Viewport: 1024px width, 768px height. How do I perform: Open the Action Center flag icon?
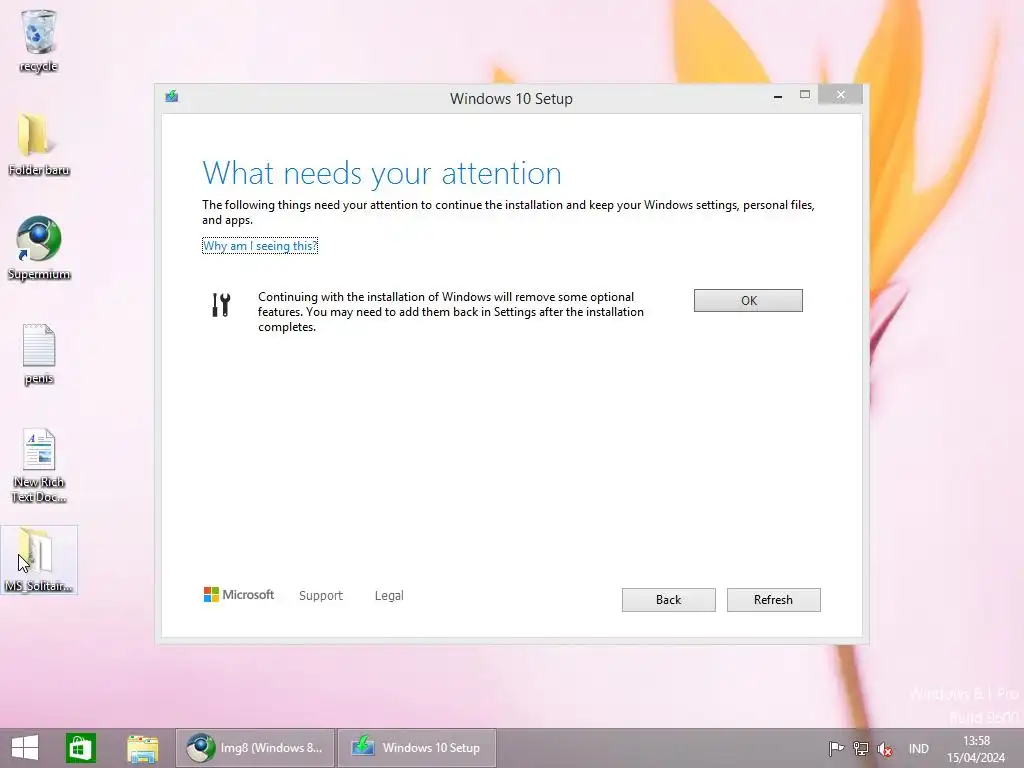coord(836,748)
